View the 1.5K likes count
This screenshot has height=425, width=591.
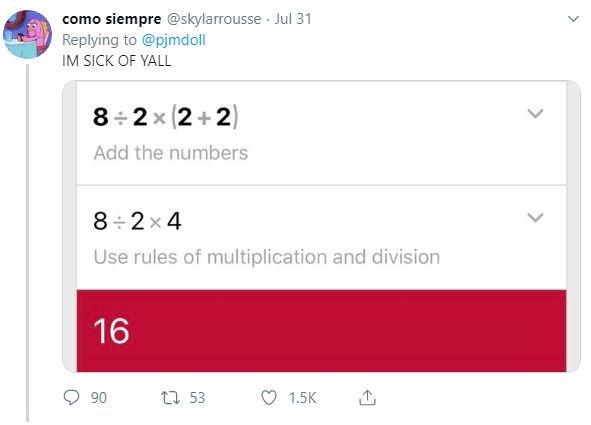tap(302, 398)
